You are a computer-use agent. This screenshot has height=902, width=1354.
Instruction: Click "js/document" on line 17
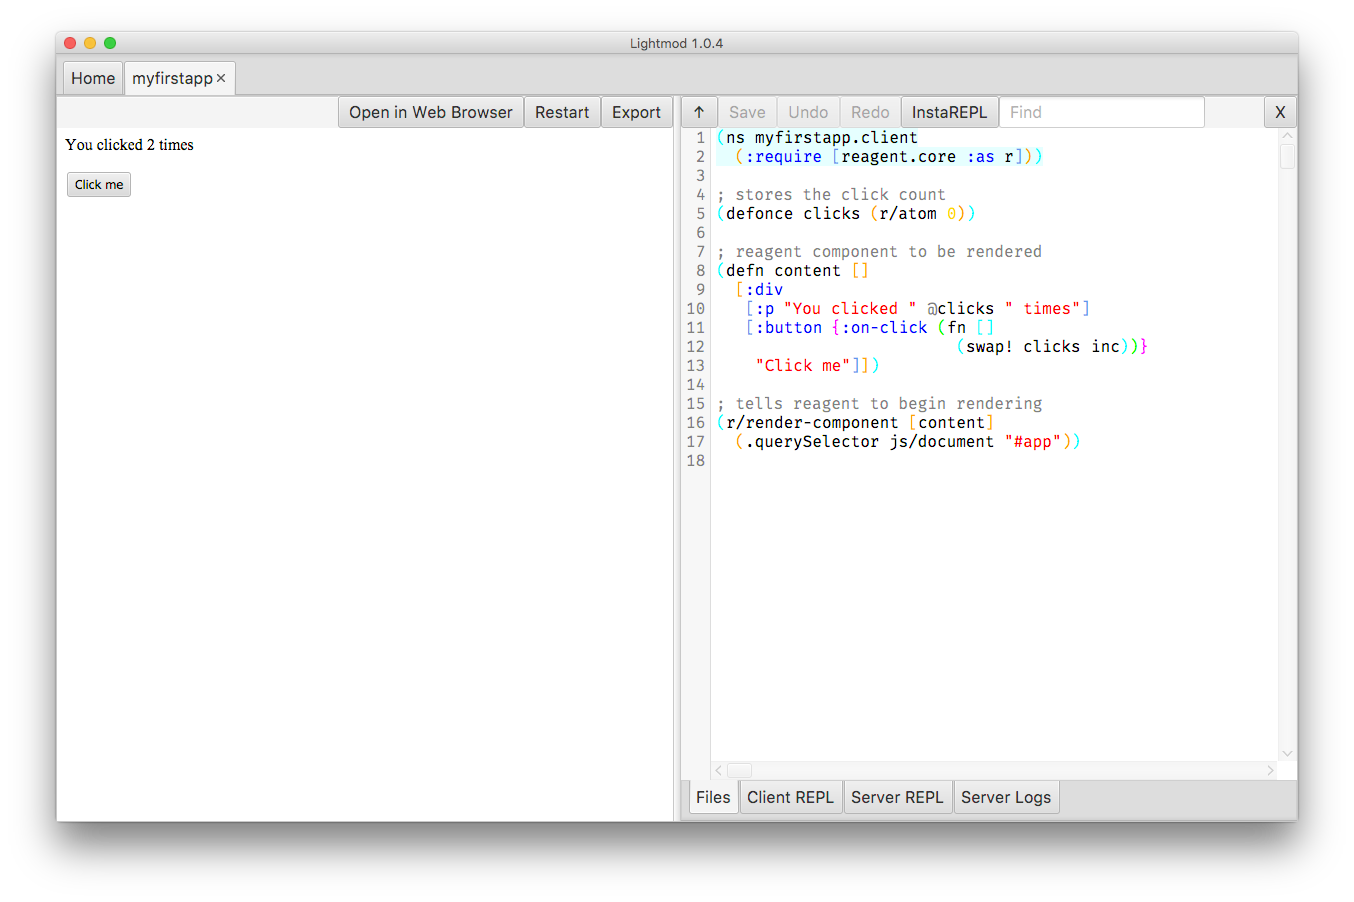click(941, 442)
